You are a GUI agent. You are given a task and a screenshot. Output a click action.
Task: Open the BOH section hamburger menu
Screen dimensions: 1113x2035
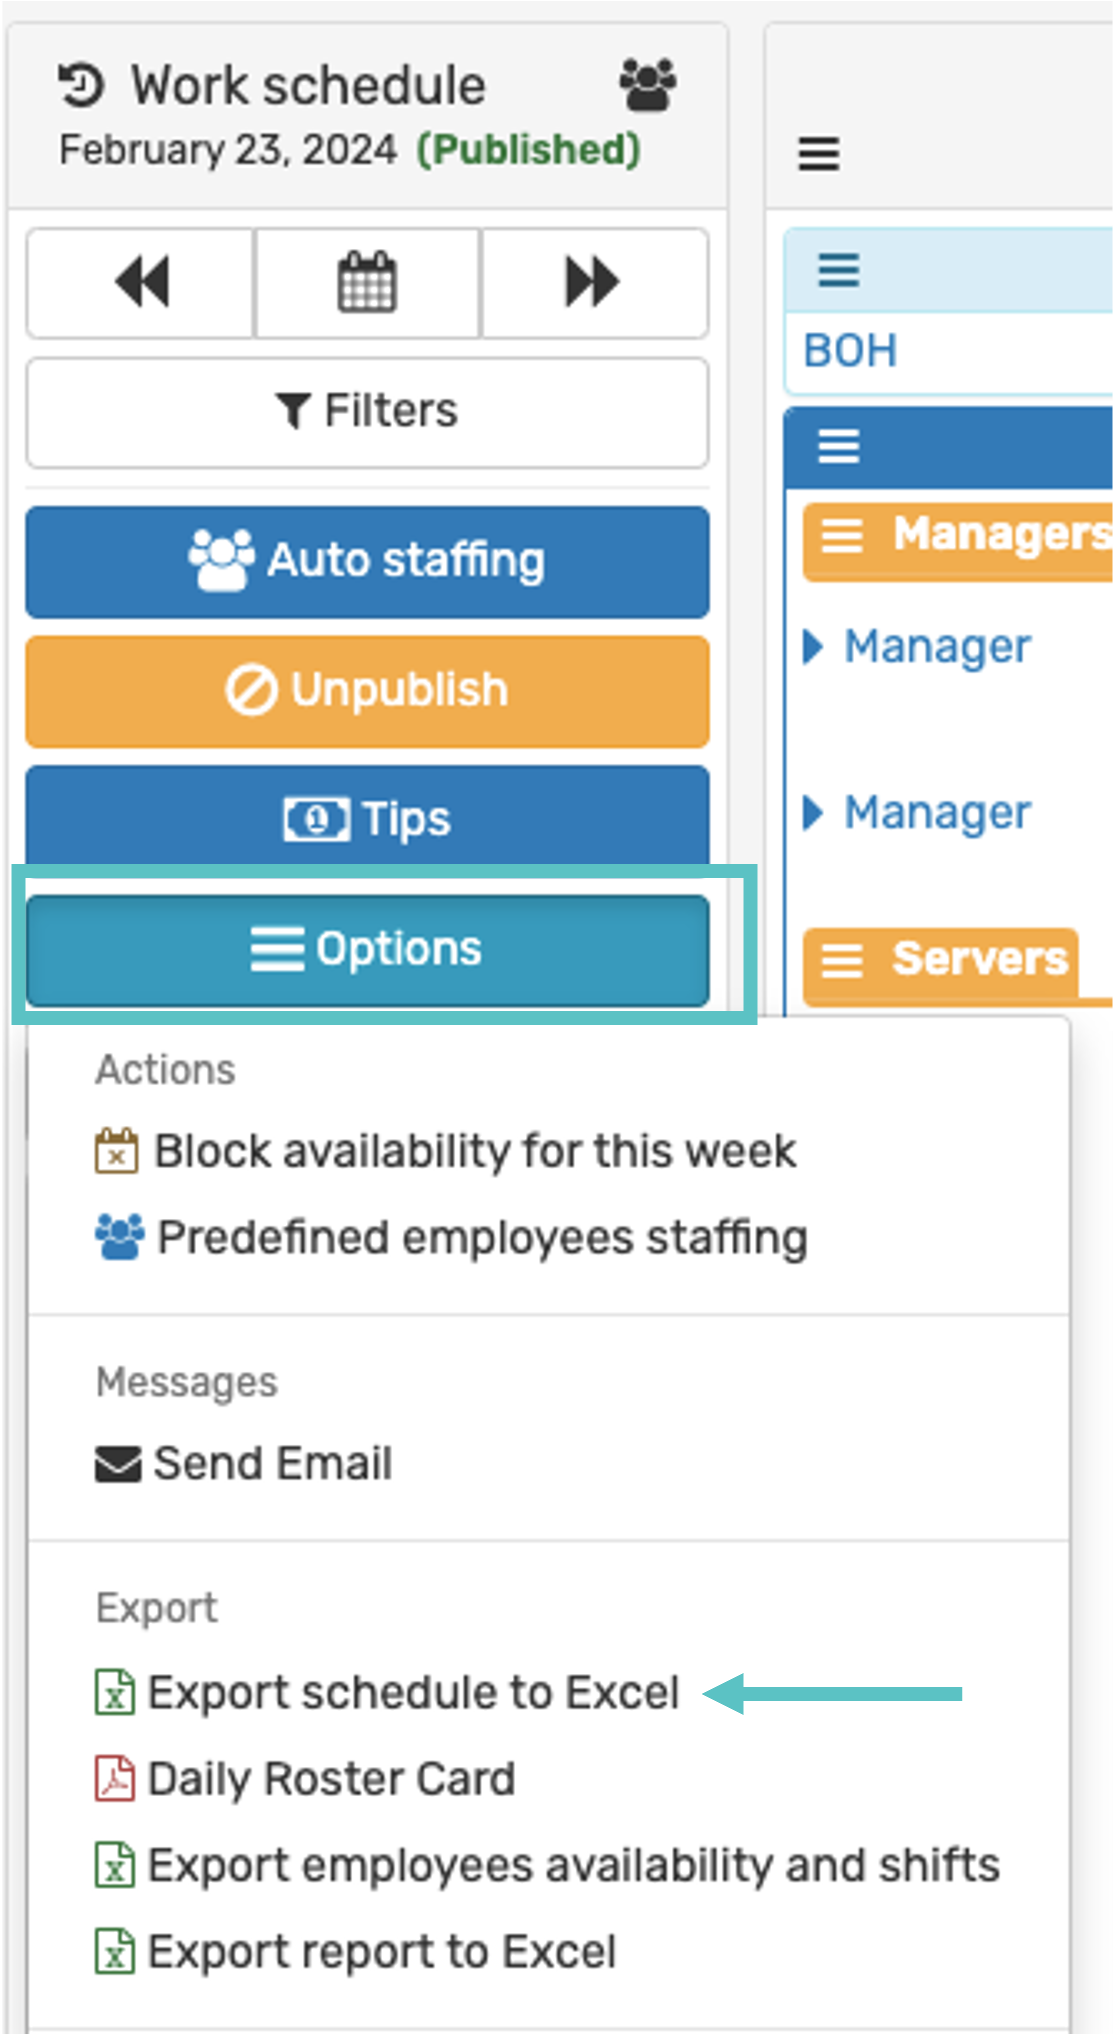click(x=838, y=270)
